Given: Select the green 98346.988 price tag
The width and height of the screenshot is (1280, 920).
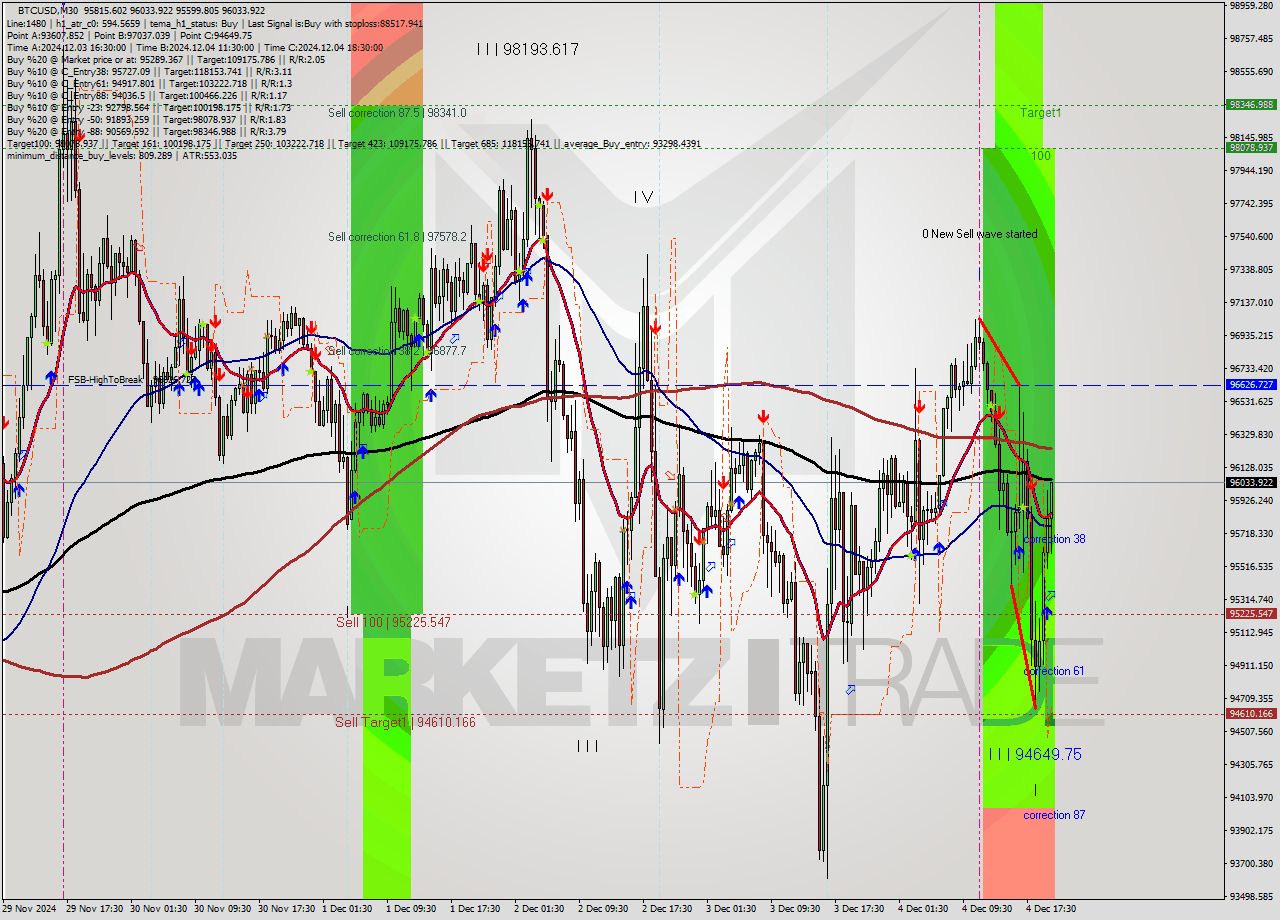Looking at the screenshot, I should (1251, 104).
